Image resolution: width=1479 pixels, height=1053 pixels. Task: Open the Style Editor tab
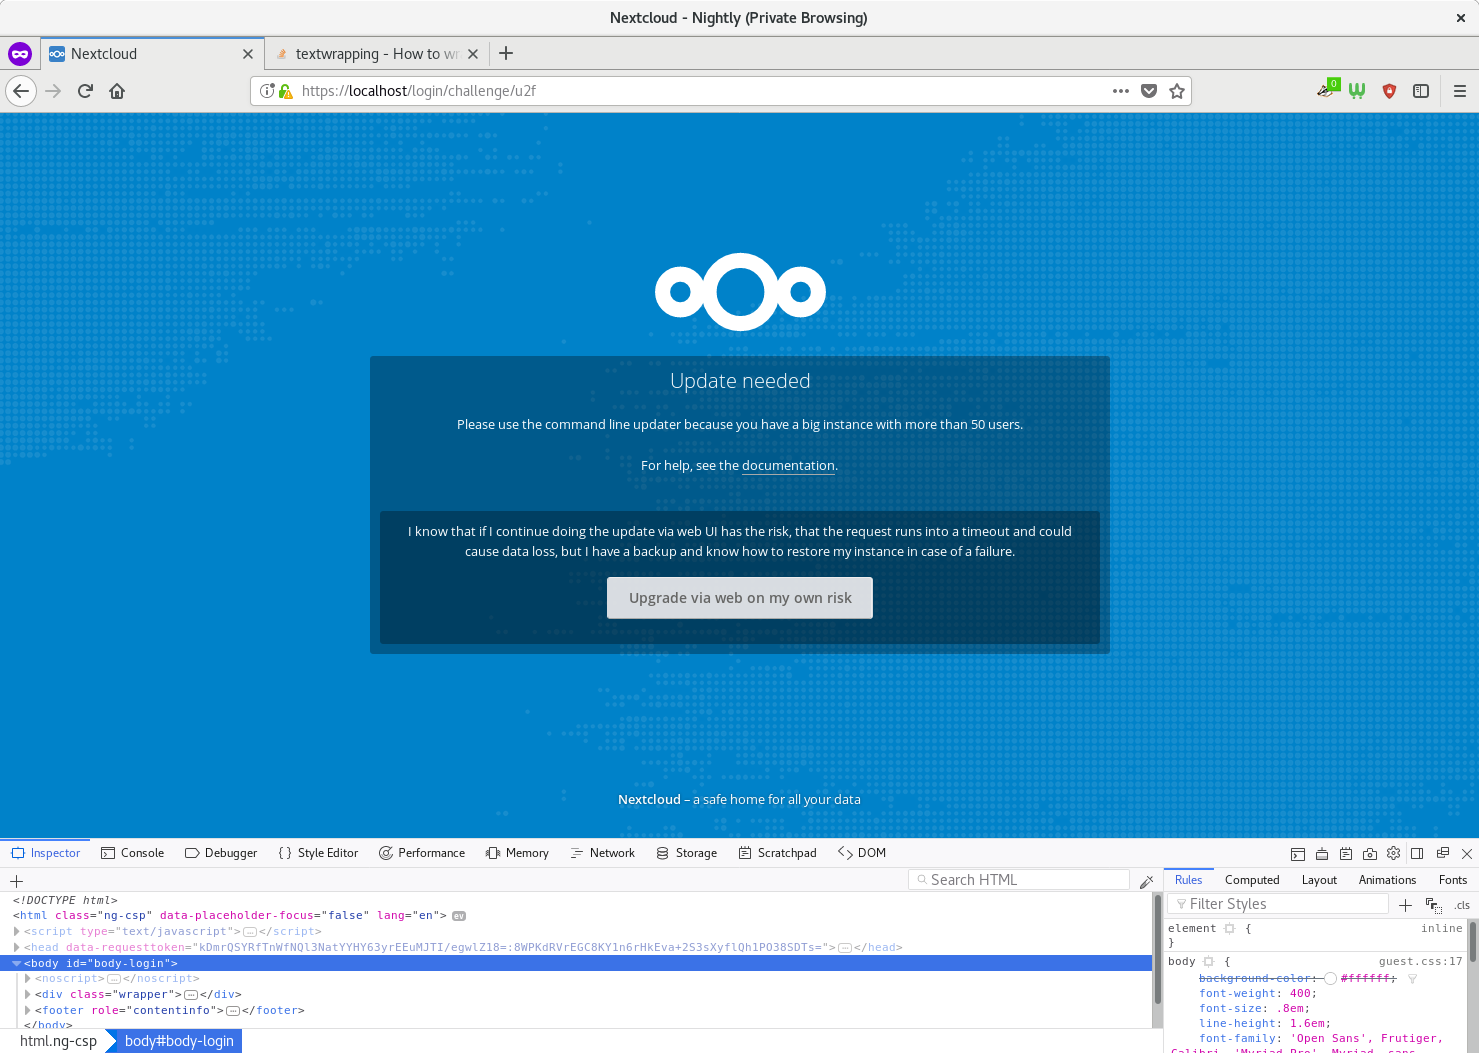318,853
